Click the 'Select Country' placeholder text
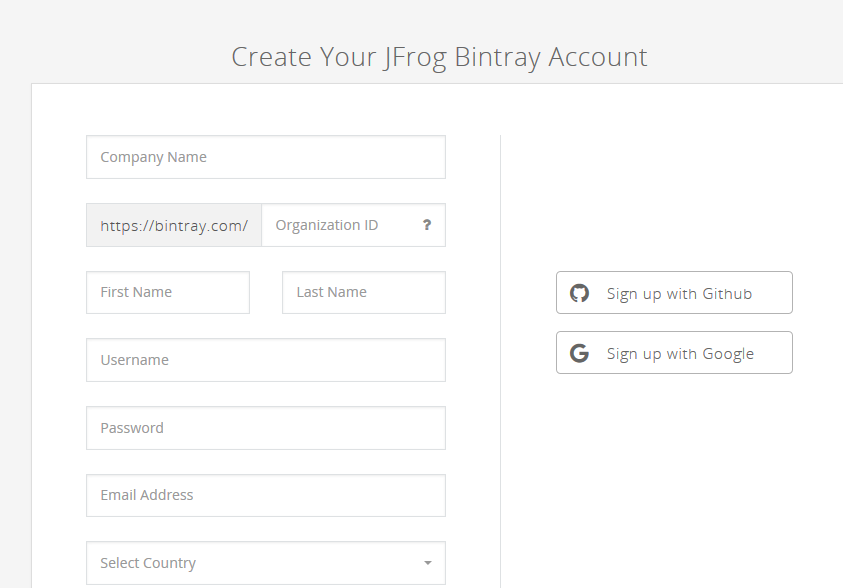This screenshot has width=843, height=588. click(x=148, y=563)
